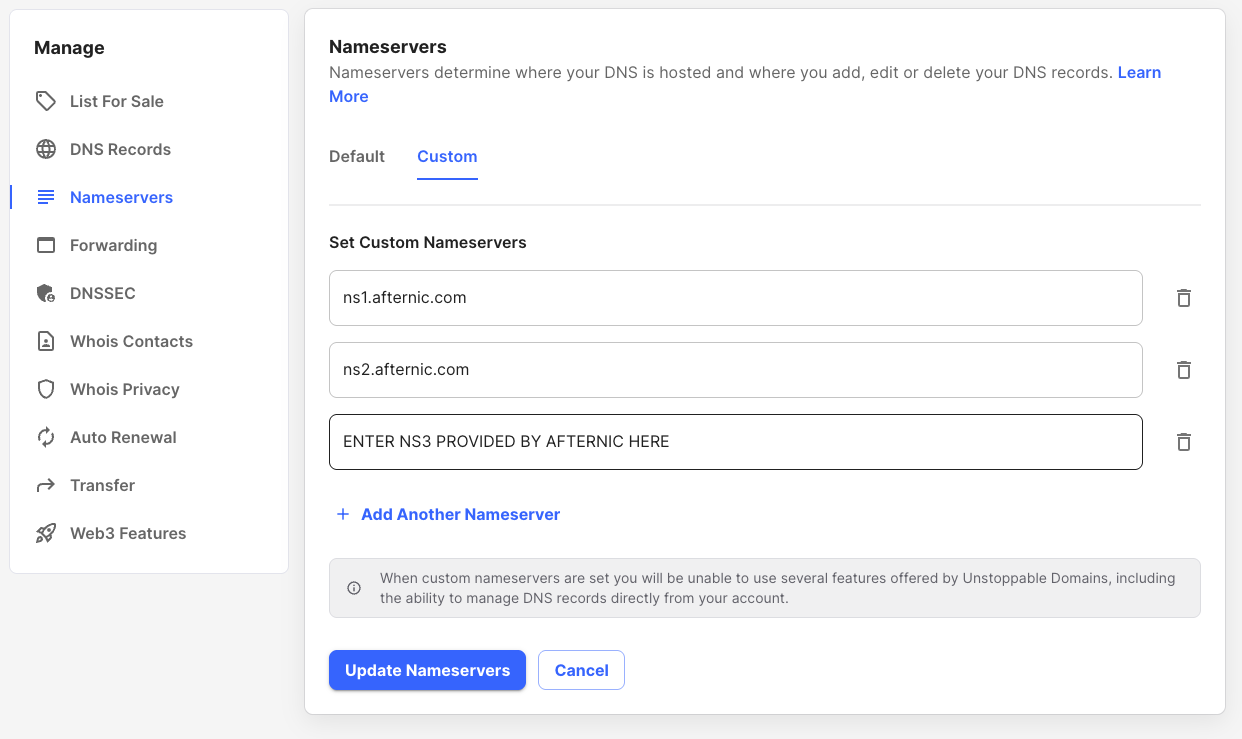
Task: Delete the ns1.afternic.com nameserver entry
Action: pyautogui.click(x=1184, y=298)
